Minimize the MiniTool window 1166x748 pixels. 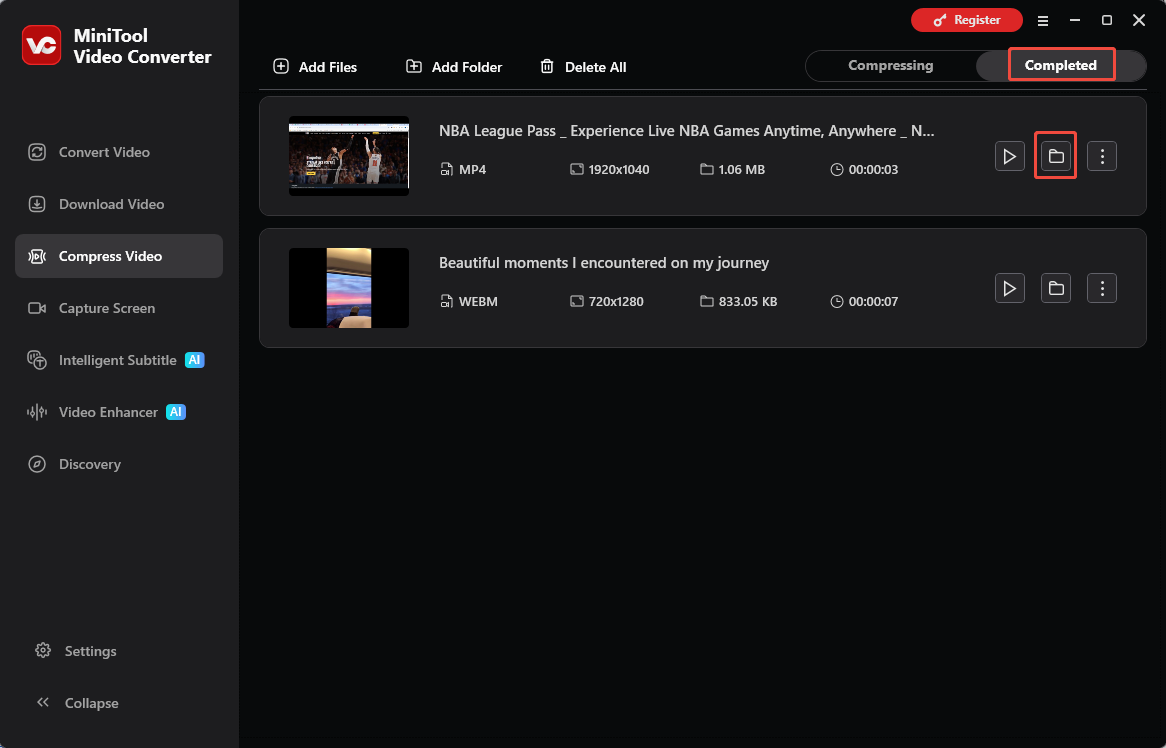pyautogui.click(x=1075, y=21)
